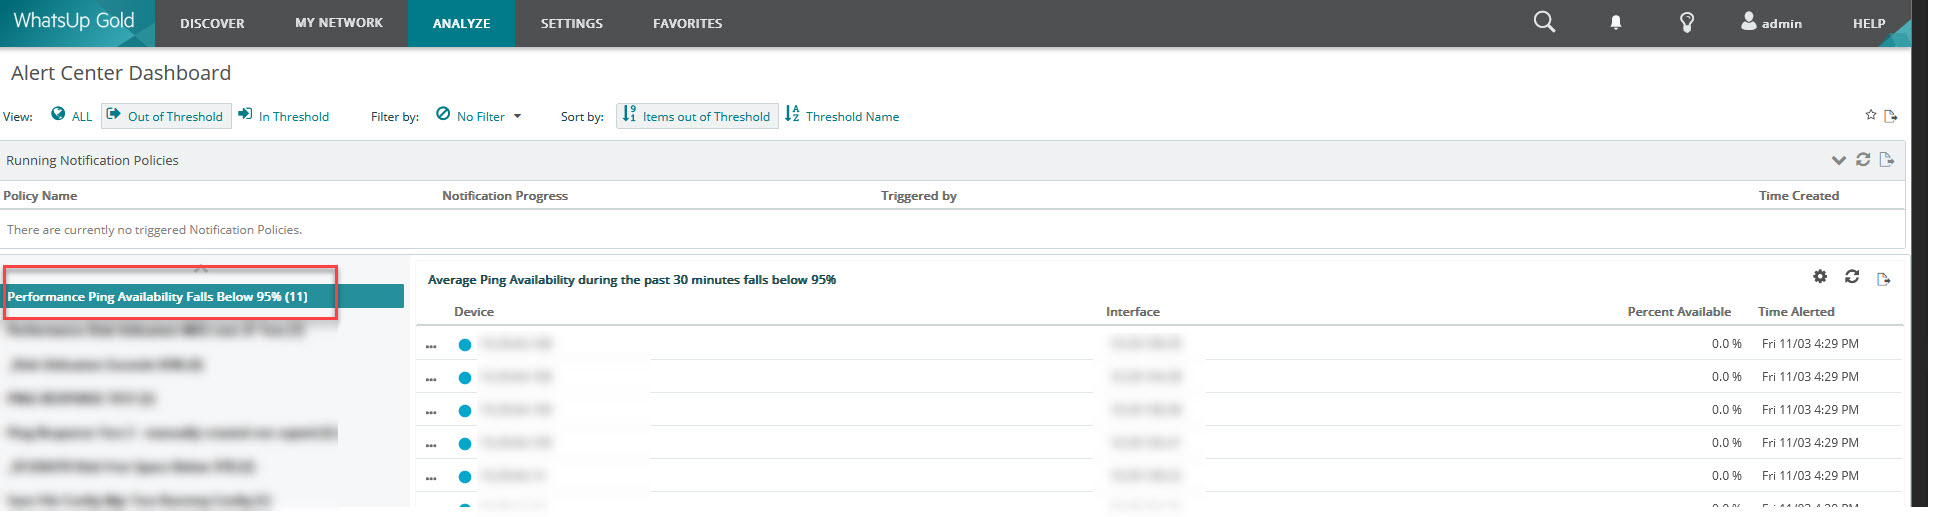
Task: Open the FAVORITES menu
Action: point(687,23)
